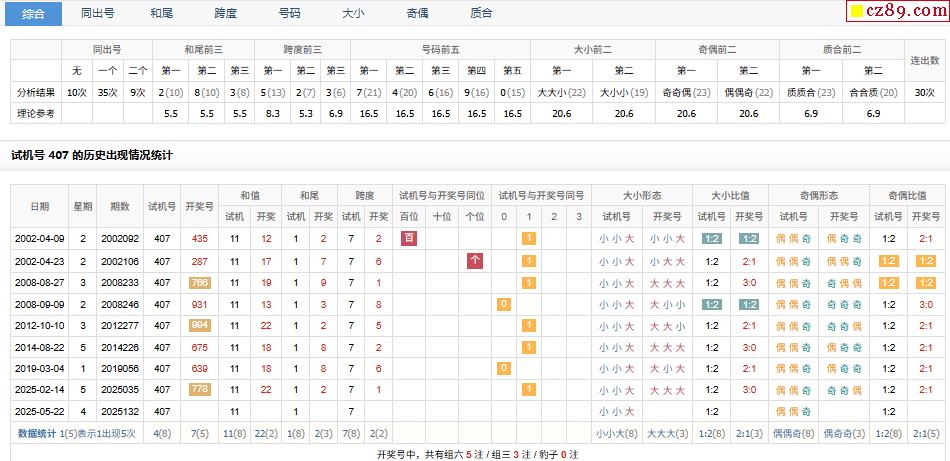Click orange 0 badge in 2008-09-09 row

(504, 304)
